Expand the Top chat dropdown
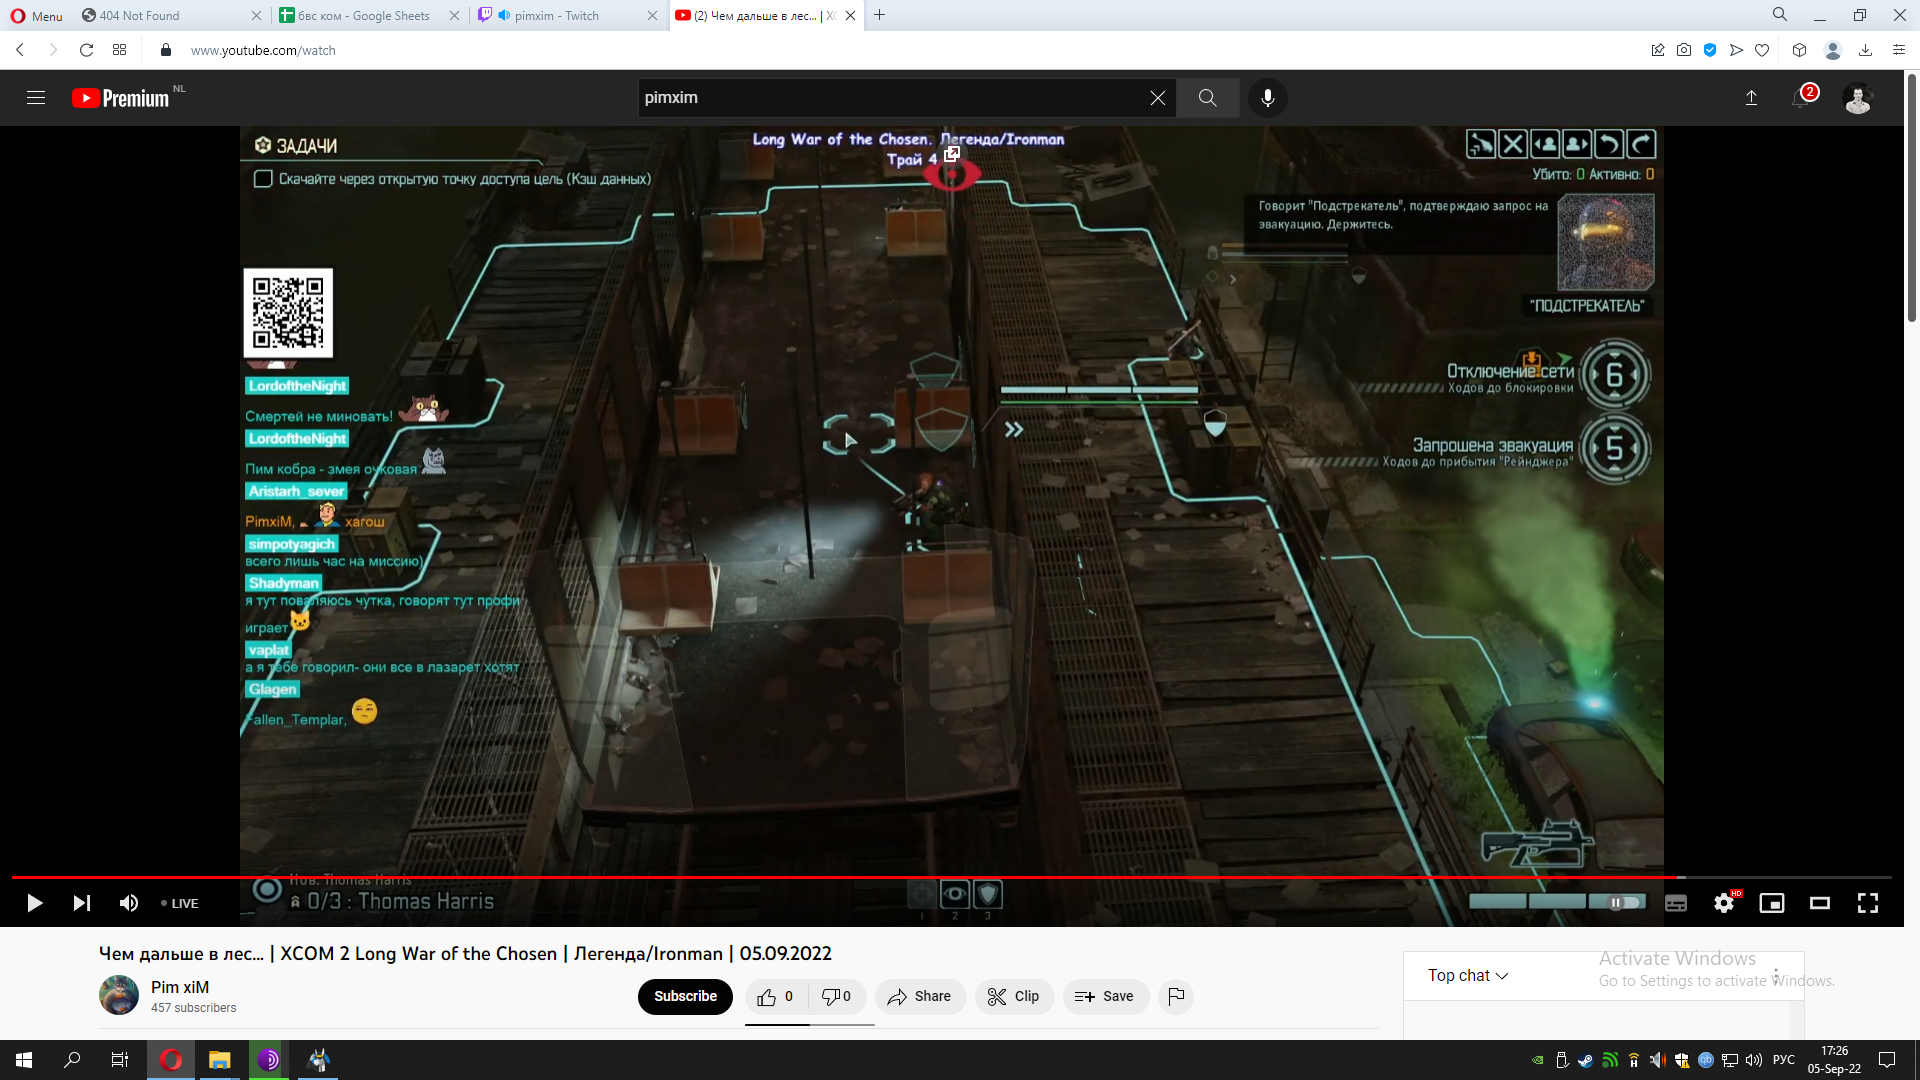 click(x=1467, y=975)
